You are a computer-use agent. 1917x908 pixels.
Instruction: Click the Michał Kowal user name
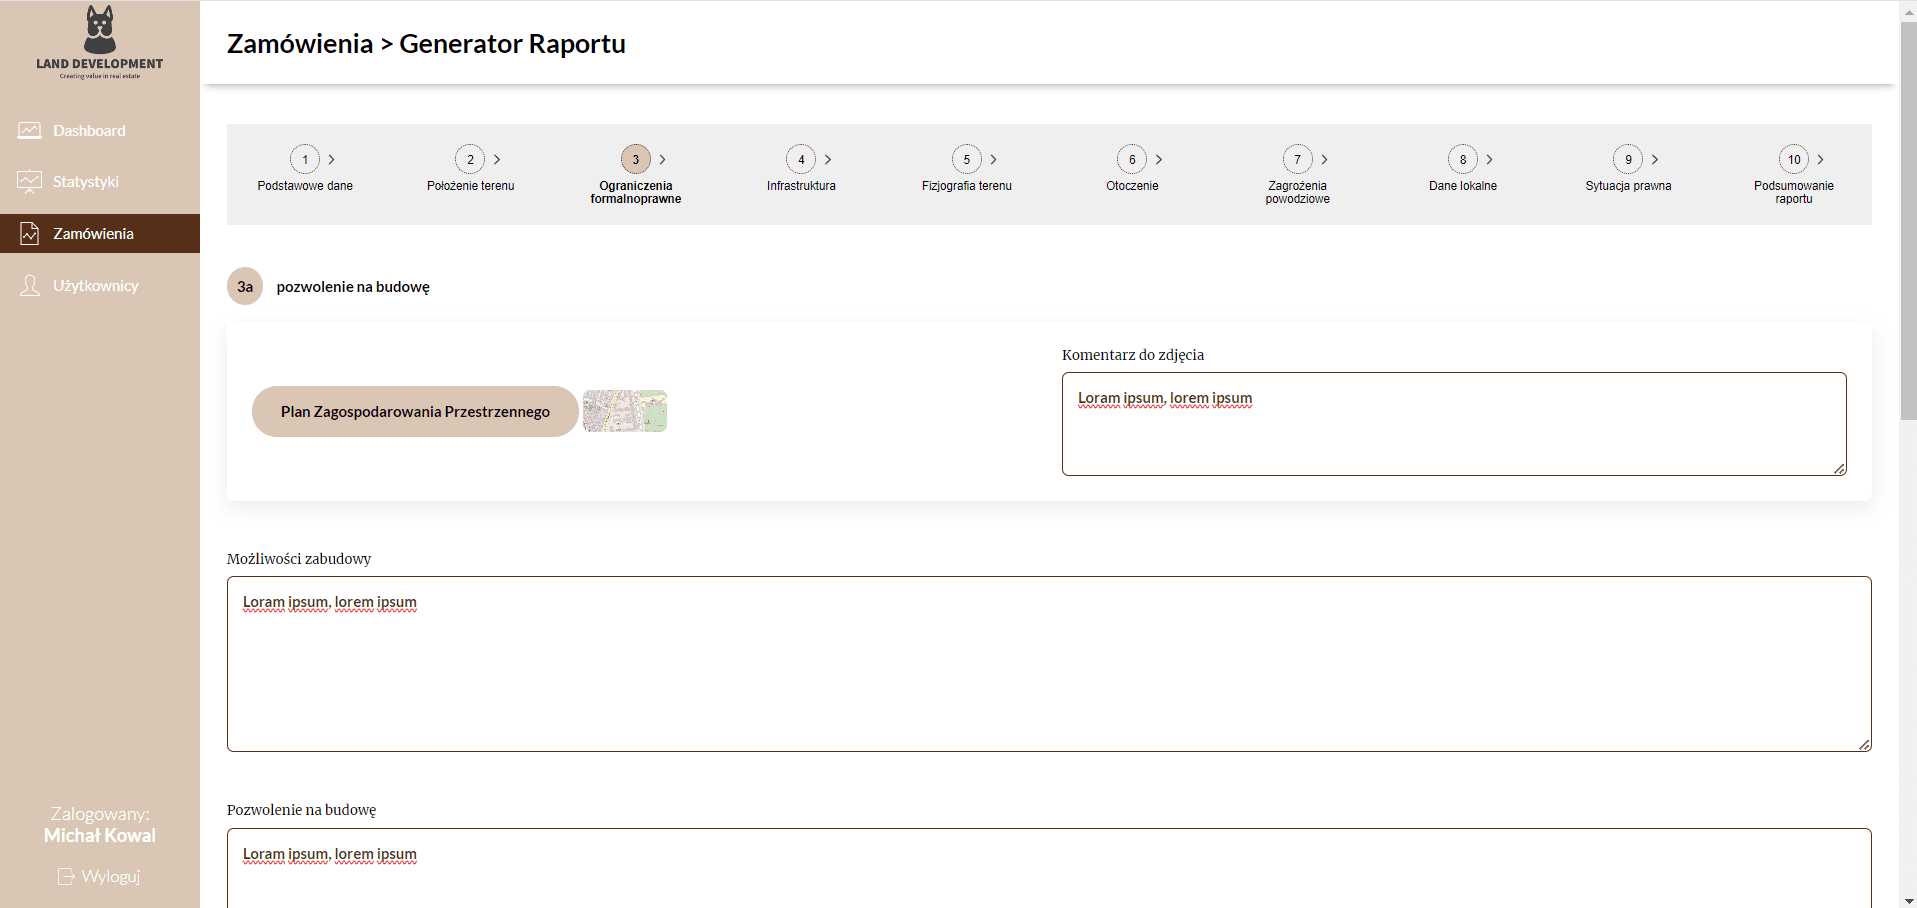click(x=100, y=835)
